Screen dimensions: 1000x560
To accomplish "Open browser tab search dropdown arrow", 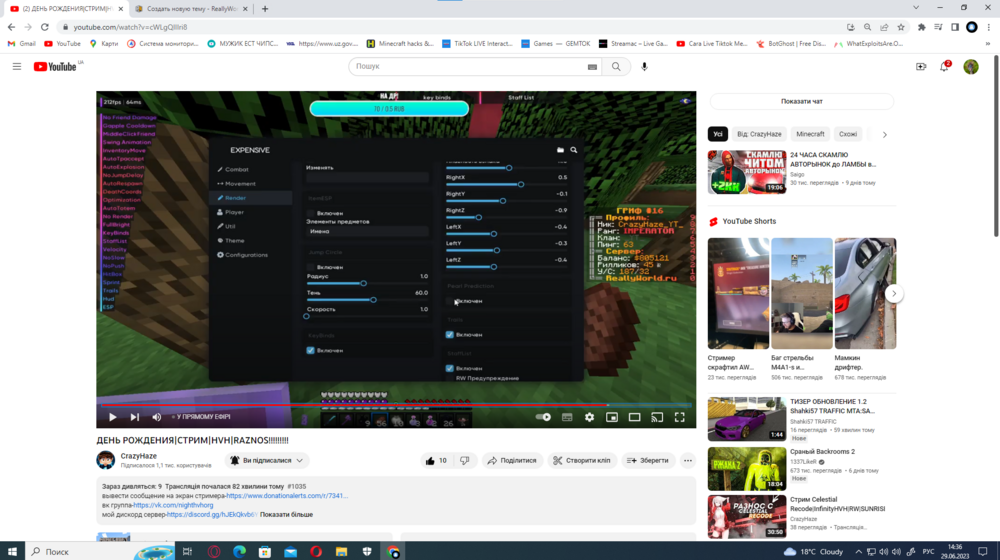I will (x=916, y=8).
